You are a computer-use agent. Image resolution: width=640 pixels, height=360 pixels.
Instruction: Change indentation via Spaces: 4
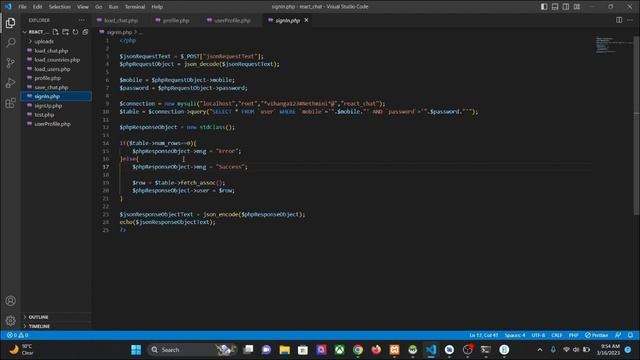coord(515,335)
